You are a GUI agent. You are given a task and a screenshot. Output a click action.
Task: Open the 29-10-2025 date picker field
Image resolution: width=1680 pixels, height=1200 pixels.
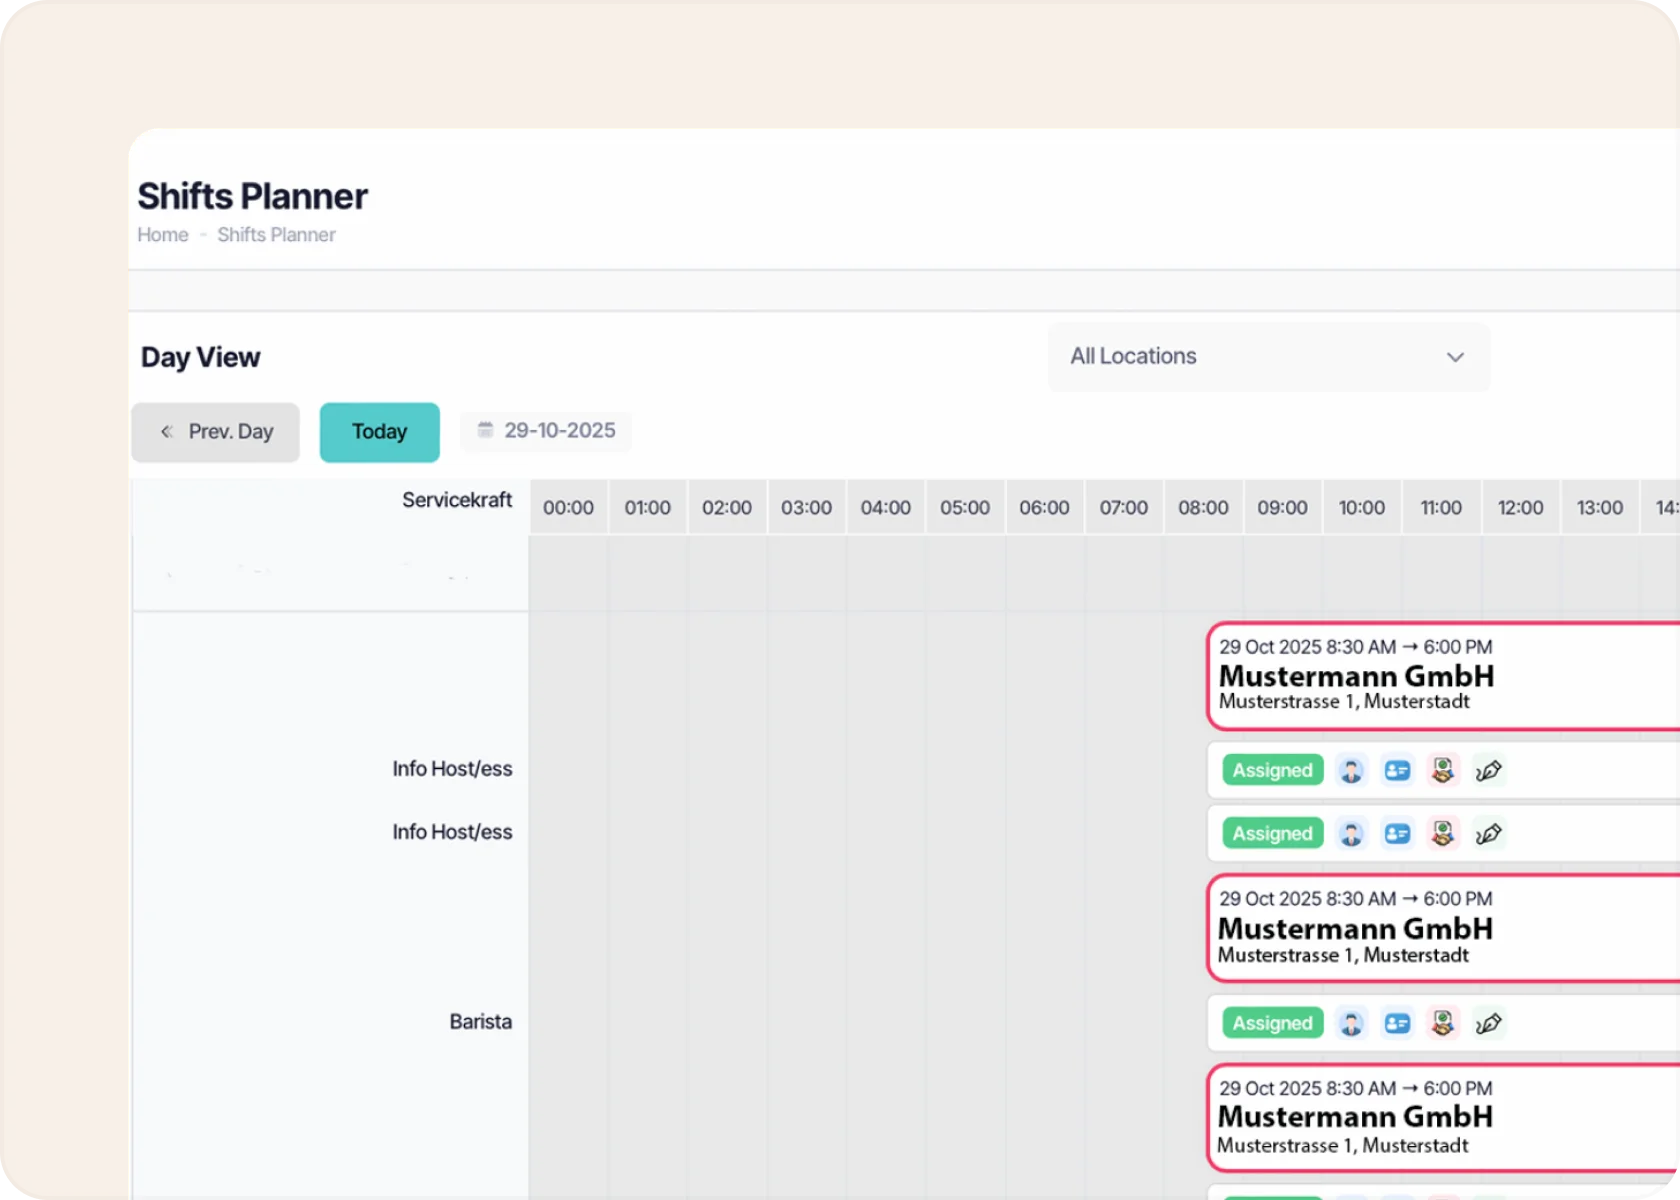coord(546,431)
